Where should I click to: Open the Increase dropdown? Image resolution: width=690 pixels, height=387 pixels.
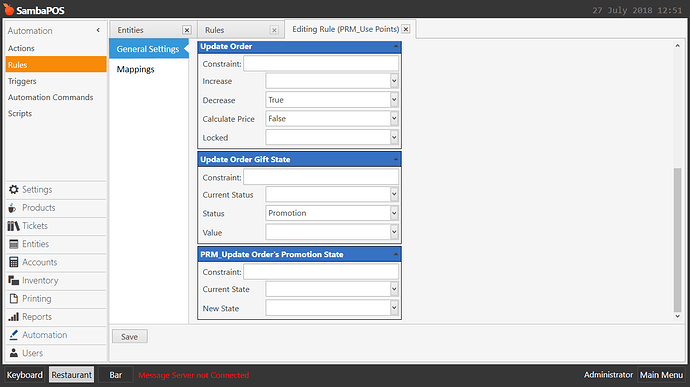coord(394,81)
